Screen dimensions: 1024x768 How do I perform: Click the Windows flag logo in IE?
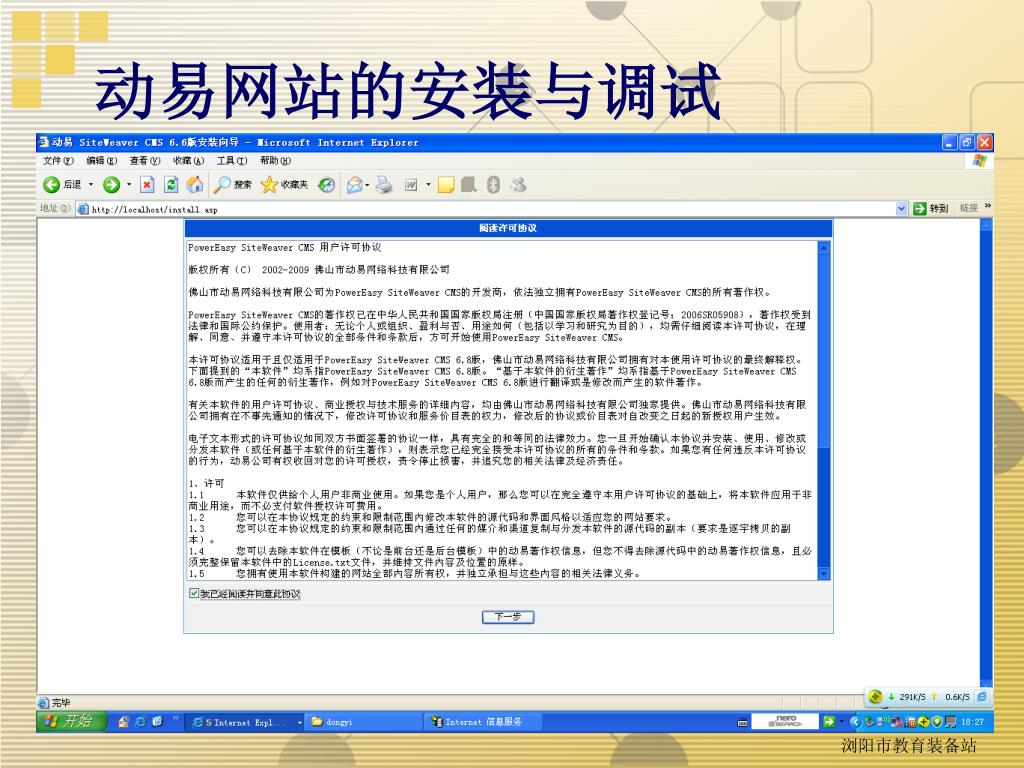click(979, 161)
